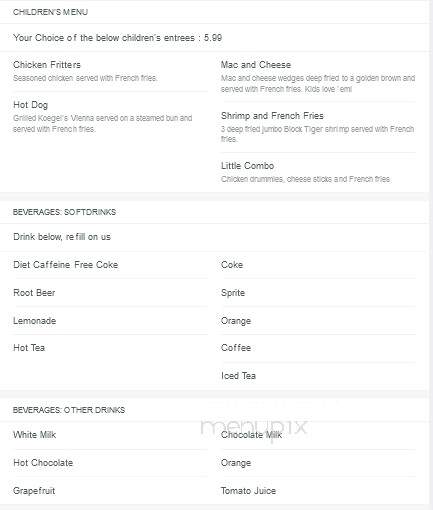Choose the Chocolate Milk item
Image resolution: width=433 pixels, height=510 pixels.
pos(251,435)
